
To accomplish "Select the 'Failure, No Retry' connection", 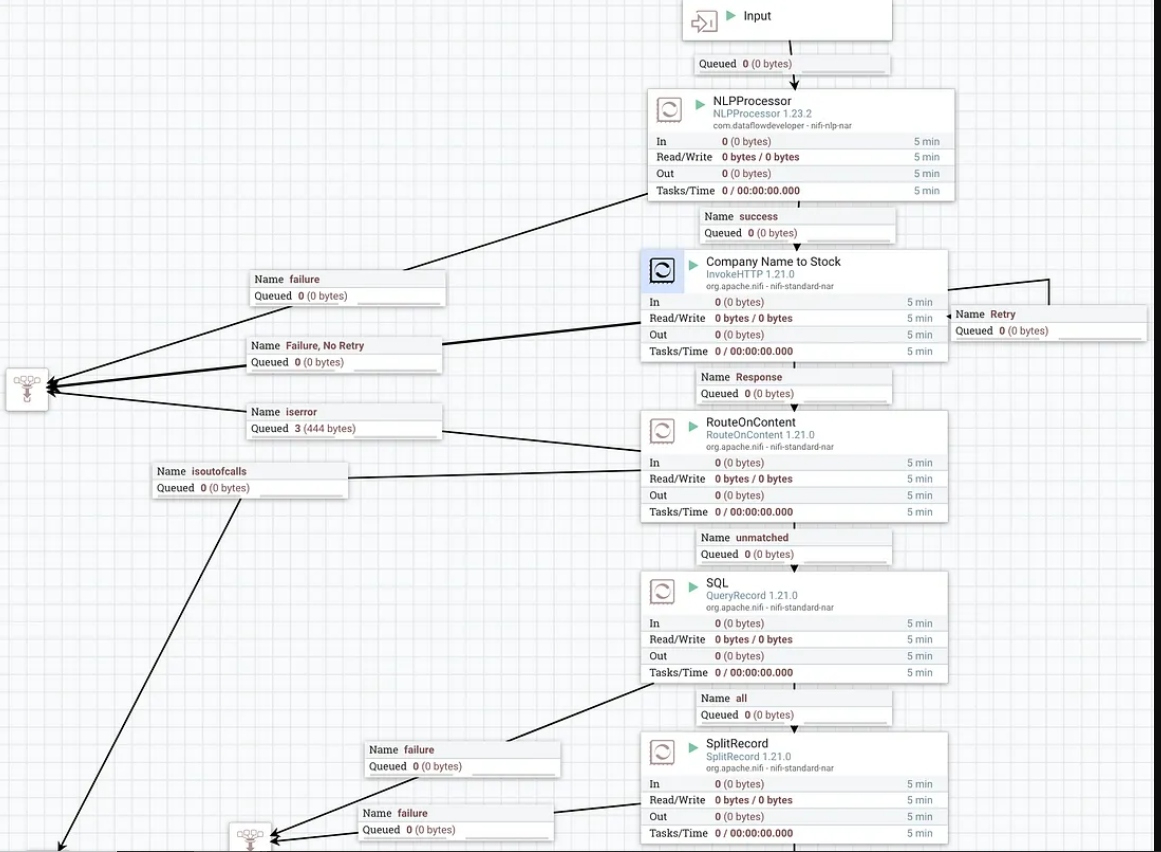I will click(x=344, y=355).
